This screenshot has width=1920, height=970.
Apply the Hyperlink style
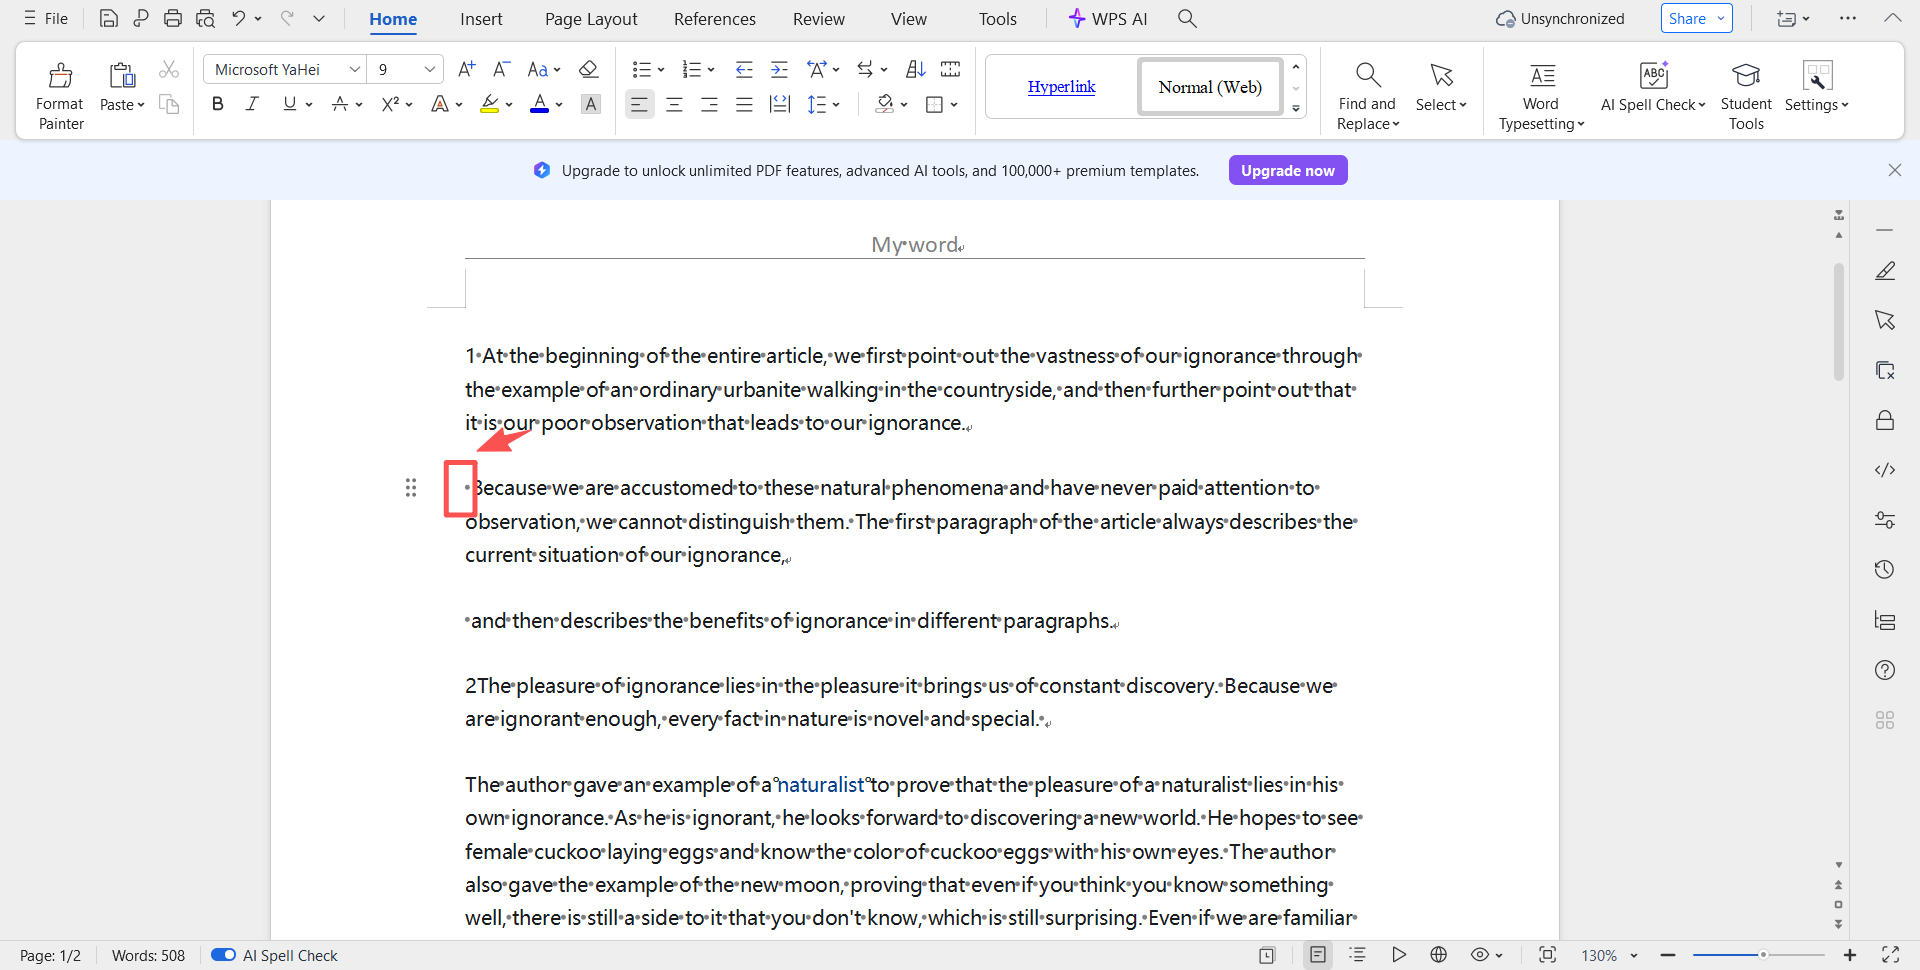point(1061,87)
